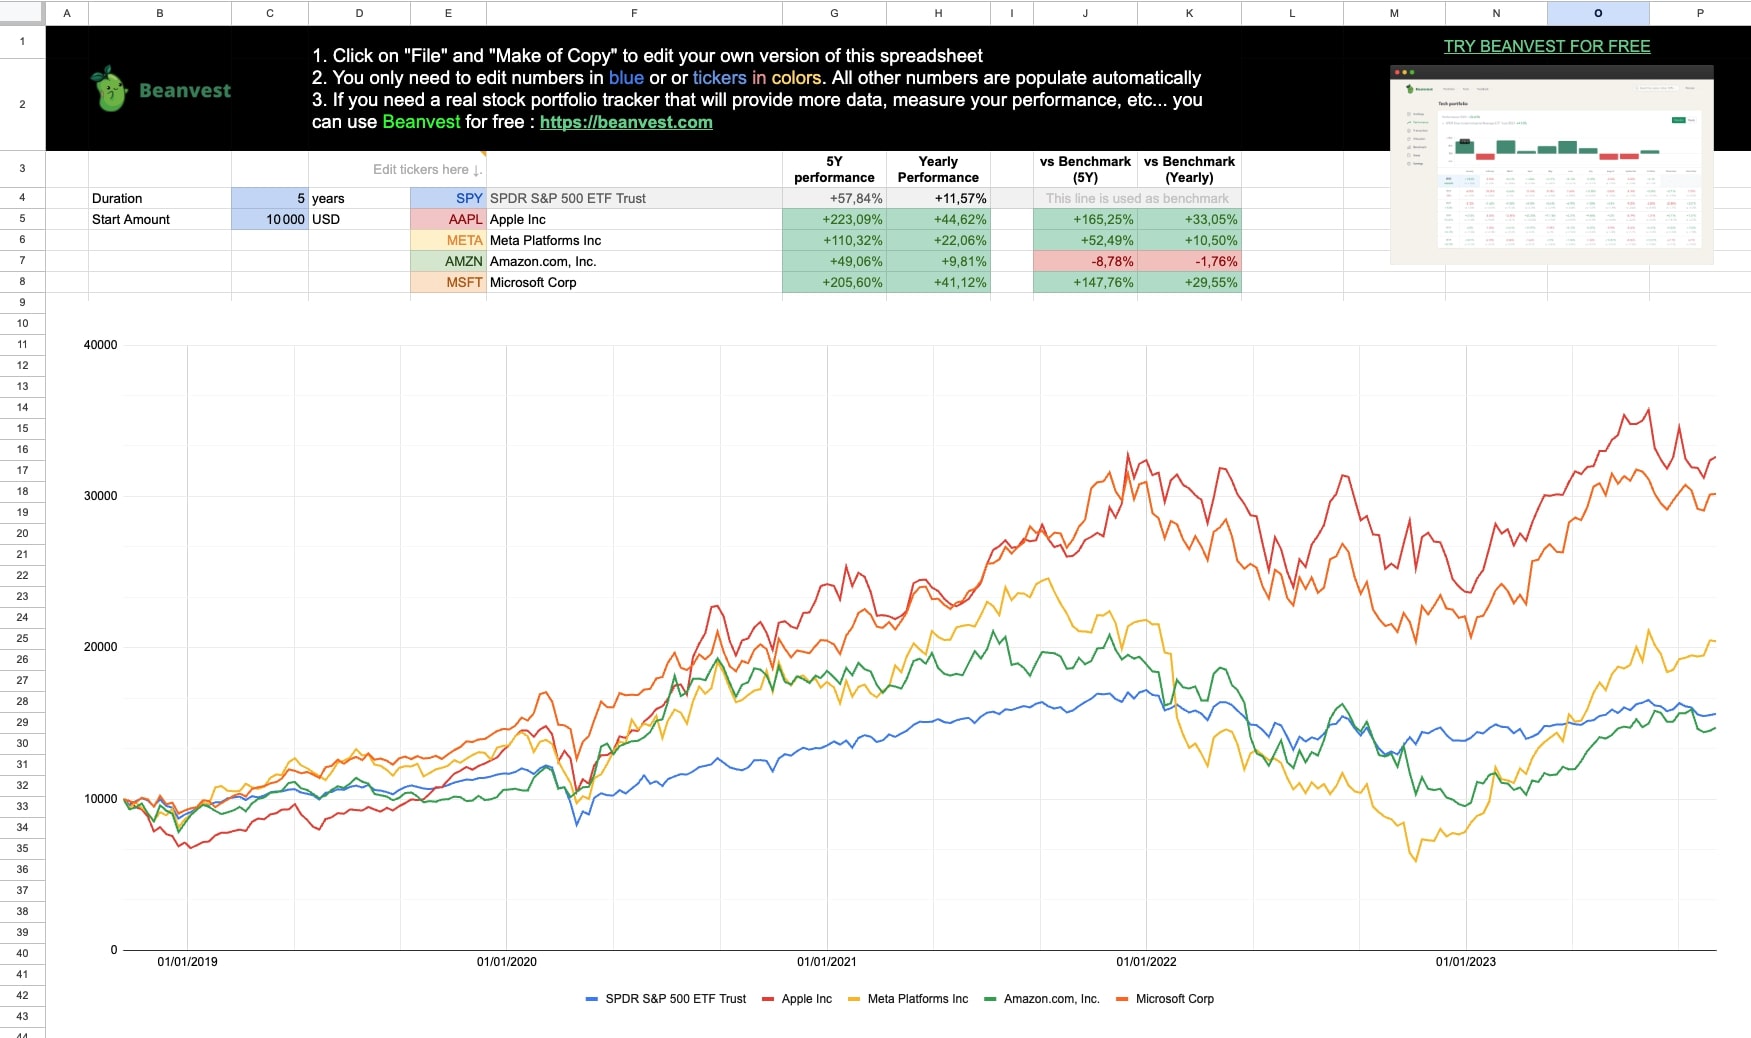The width and height of the screenshot is (1751, 1038).
Task: Select Amazon yearly performance +9,81%
Action: (938, 261)
